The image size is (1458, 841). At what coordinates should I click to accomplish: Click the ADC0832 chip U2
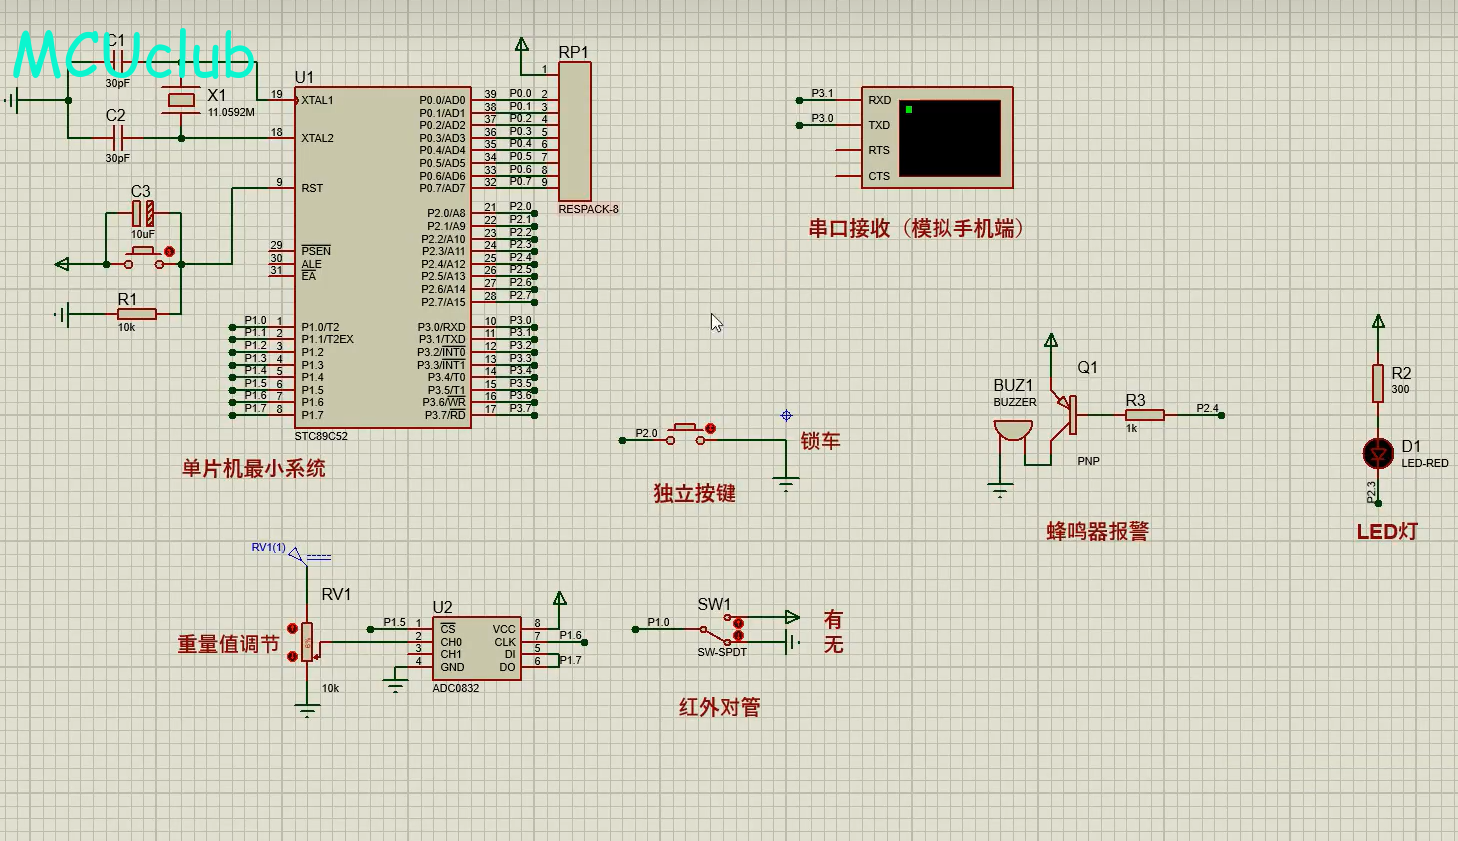[x=477, y=648]
